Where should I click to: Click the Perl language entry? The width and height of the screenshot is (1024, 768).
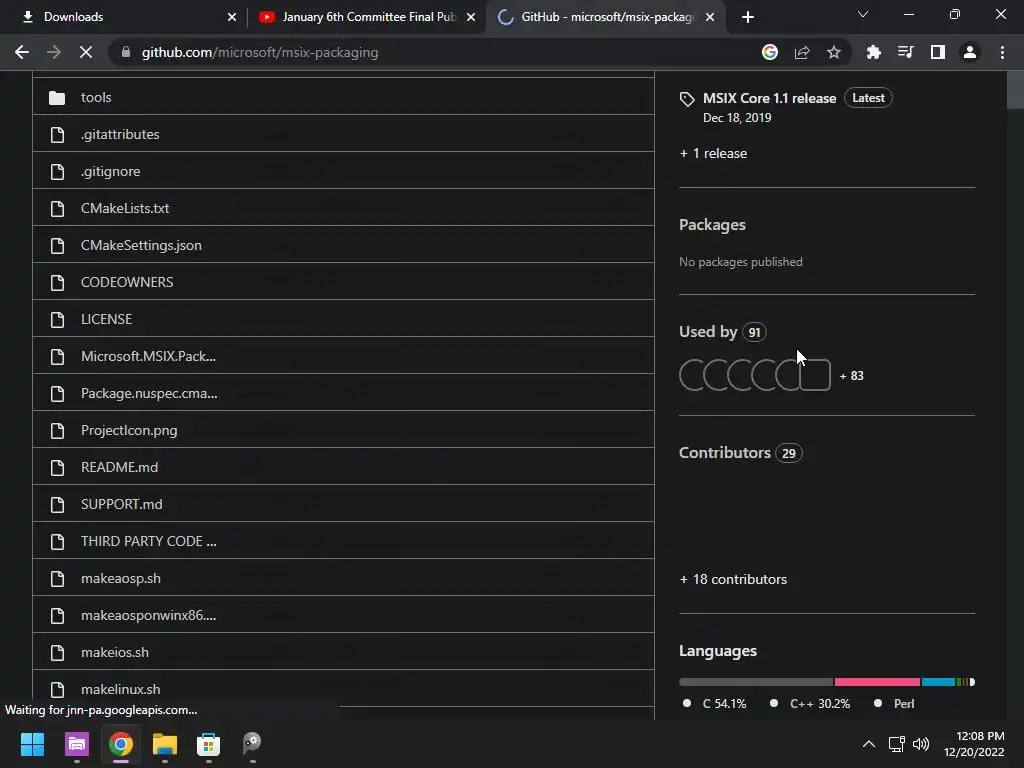894,703
